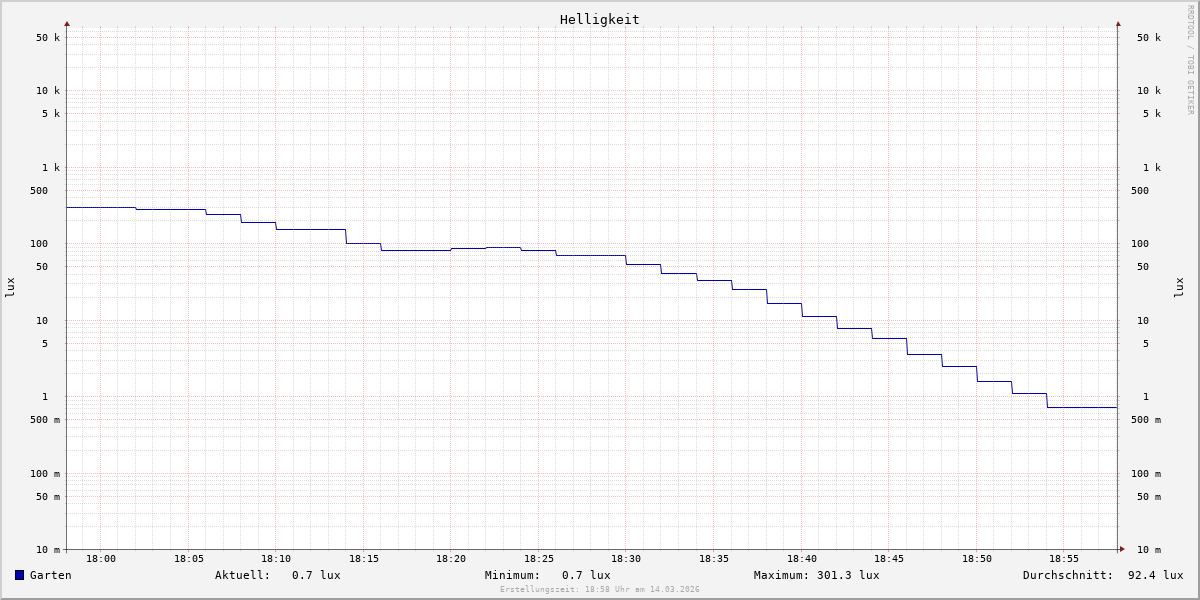Viewport: 1200px width, 600px height.
Task: Select the 18:50 time axis label
Action: (977, 559)
